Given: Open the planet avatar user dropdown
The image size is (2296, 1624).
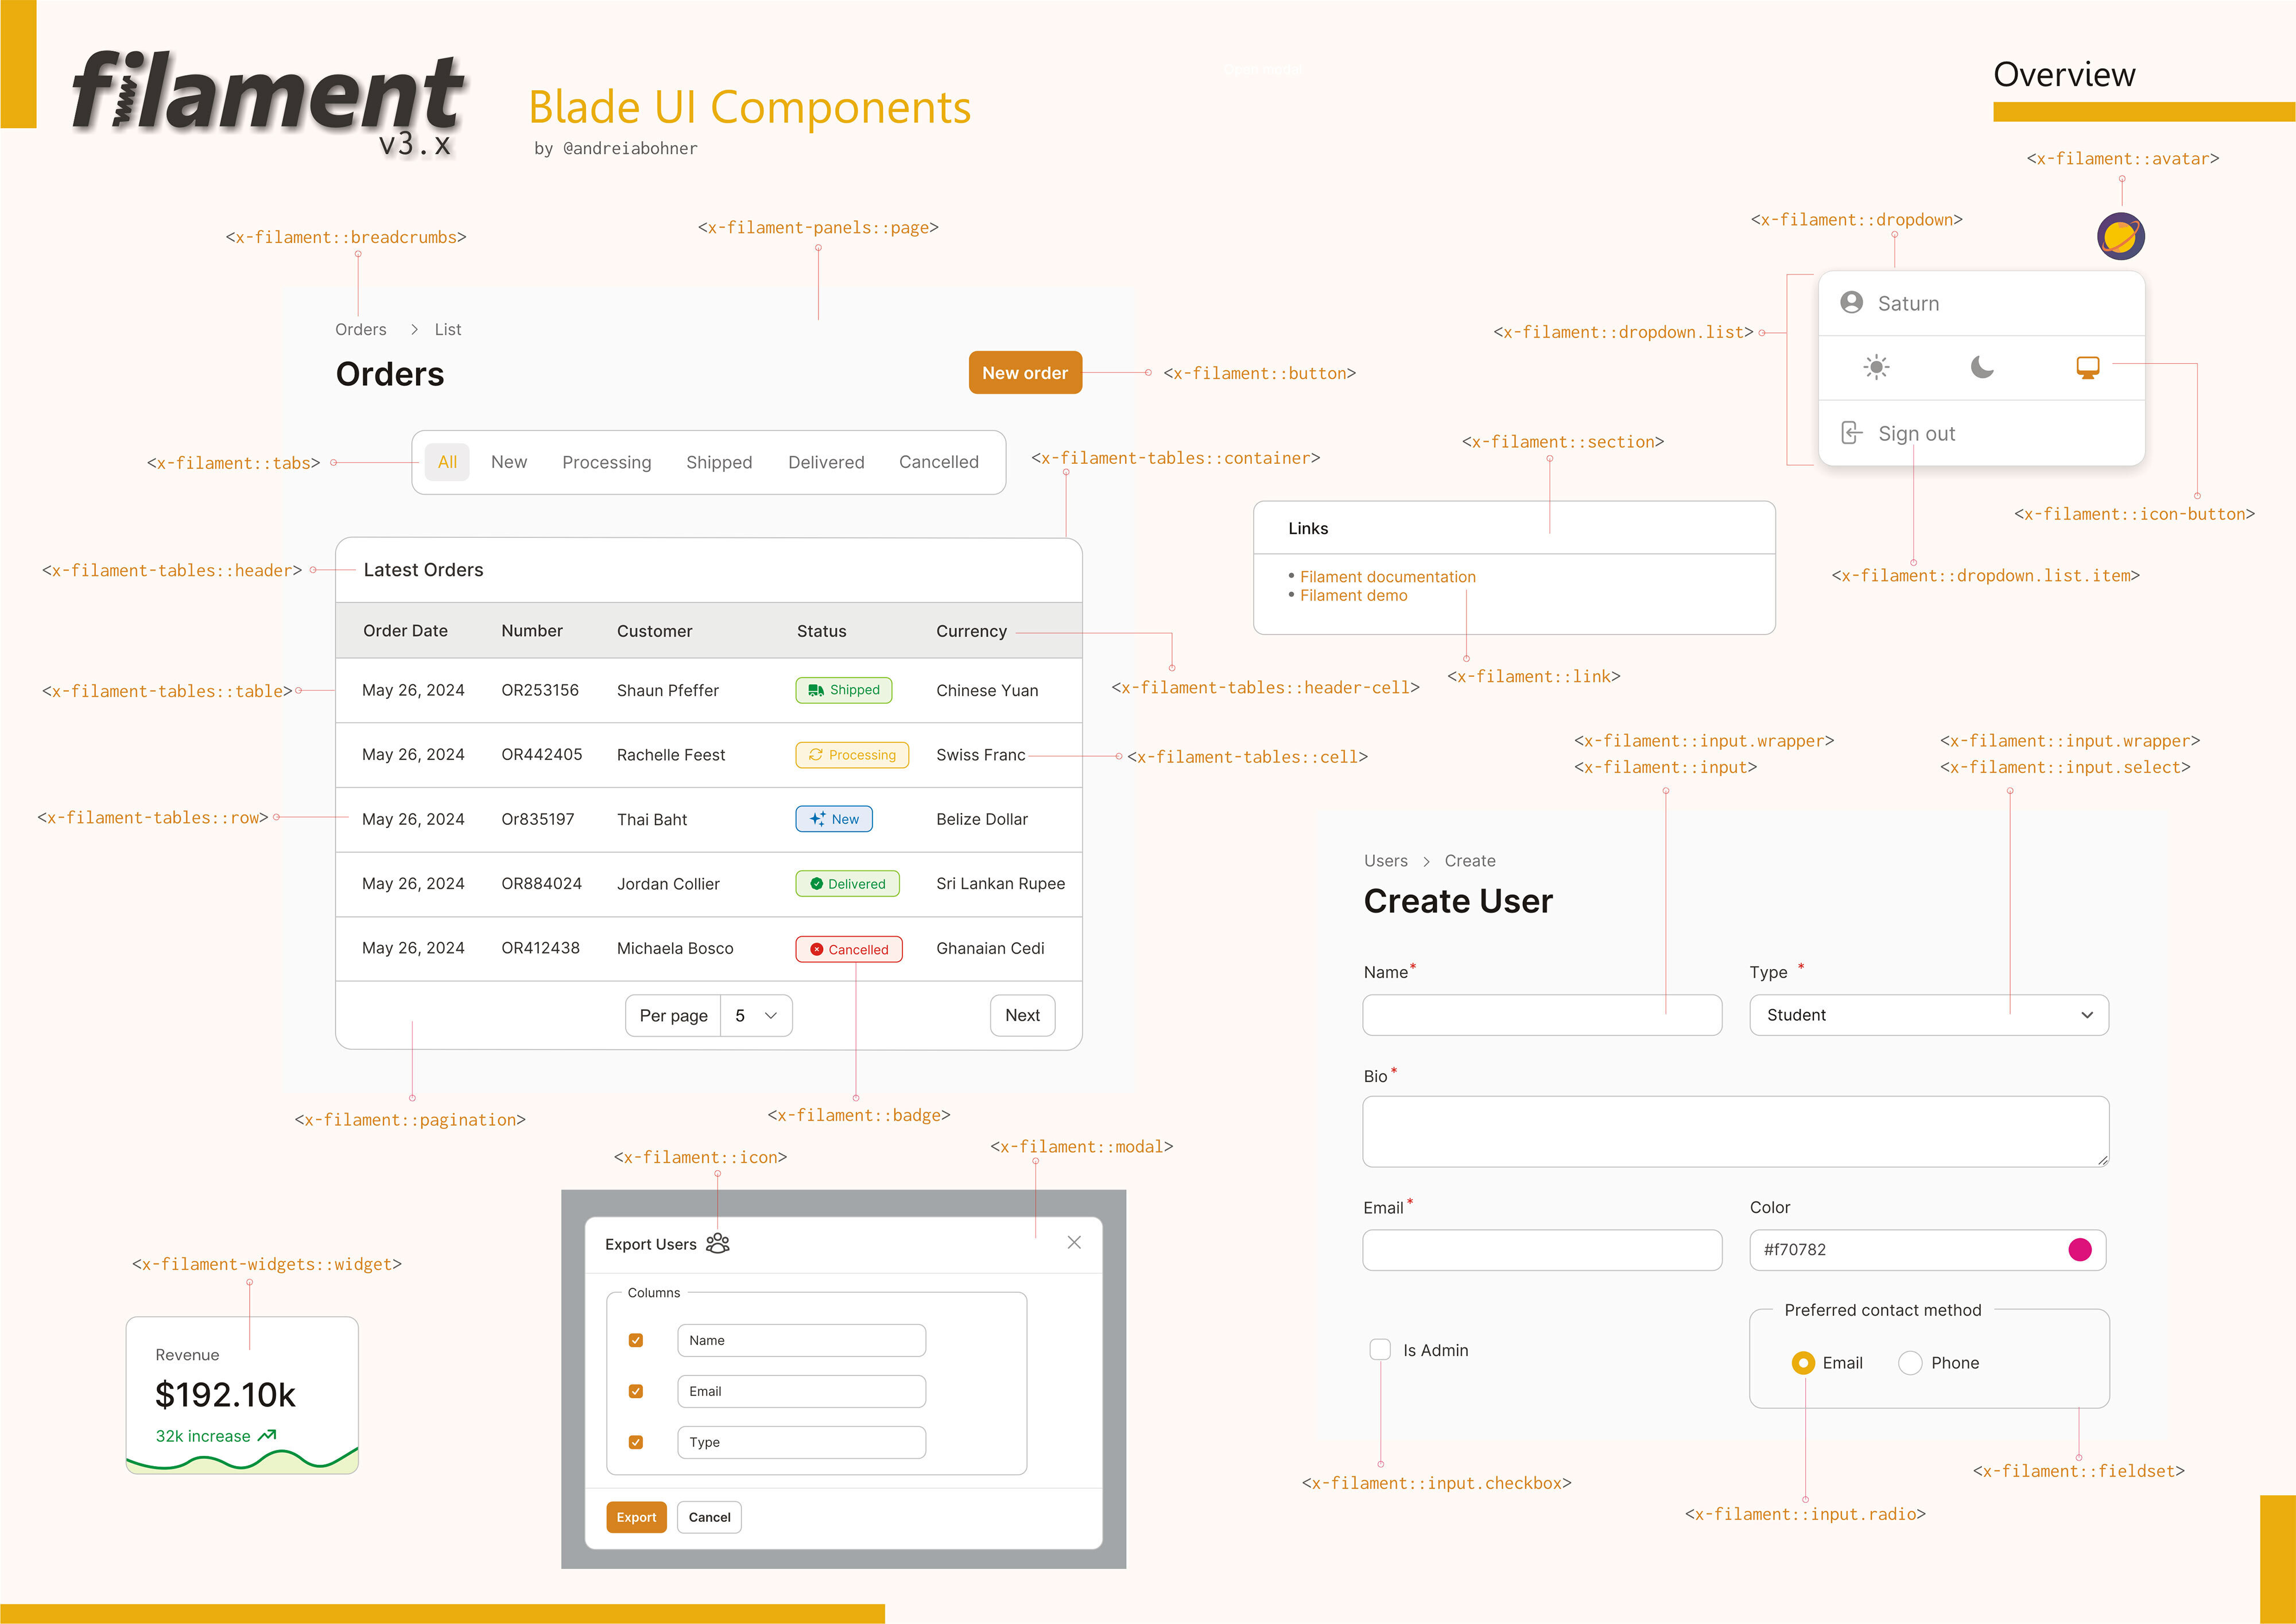Looking at the screenshot, I should [x=2121, y=236].
